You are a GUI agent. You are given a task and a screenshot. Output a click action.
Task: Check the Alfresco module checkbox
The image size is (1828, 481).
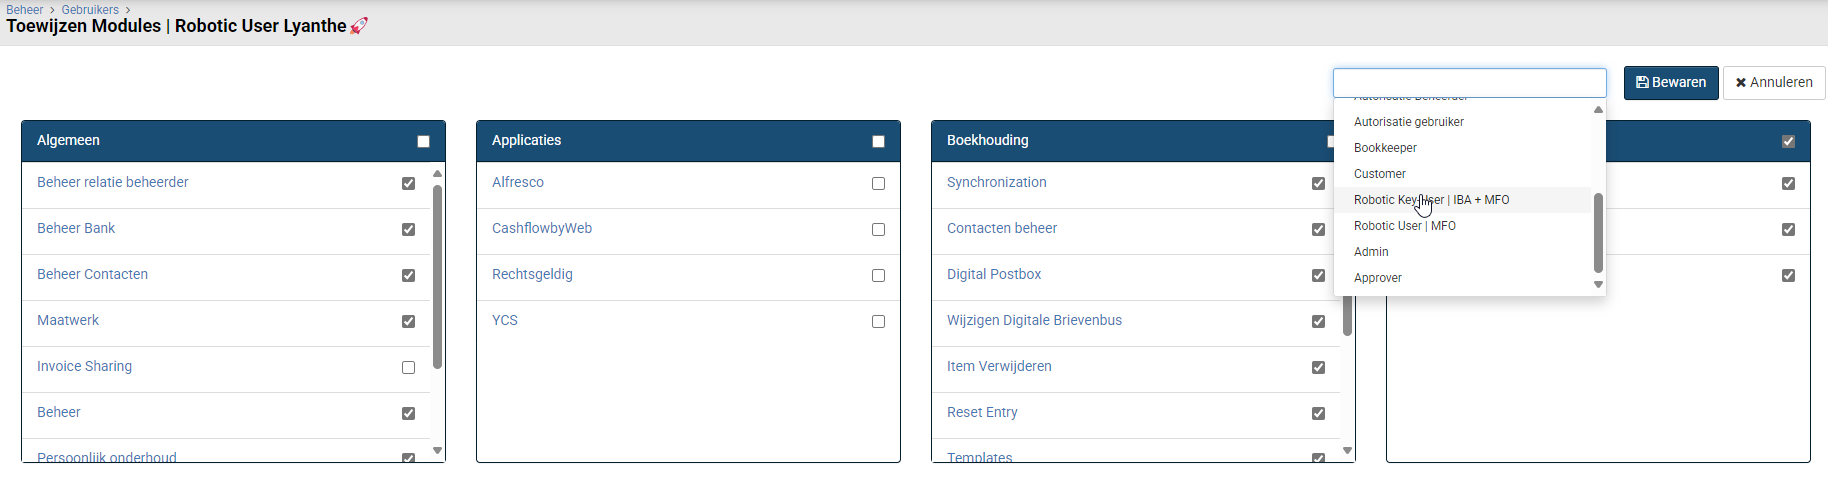coord(878,184)
